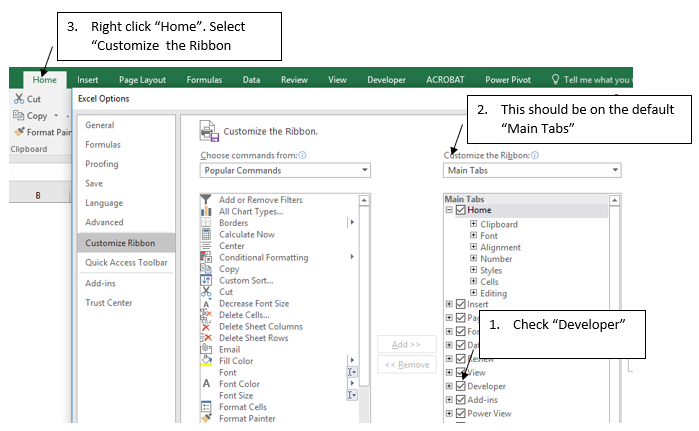699x431 pixels.
Task: Open the Copy dropdown arrow in ribbon
Action: [56, 115]
